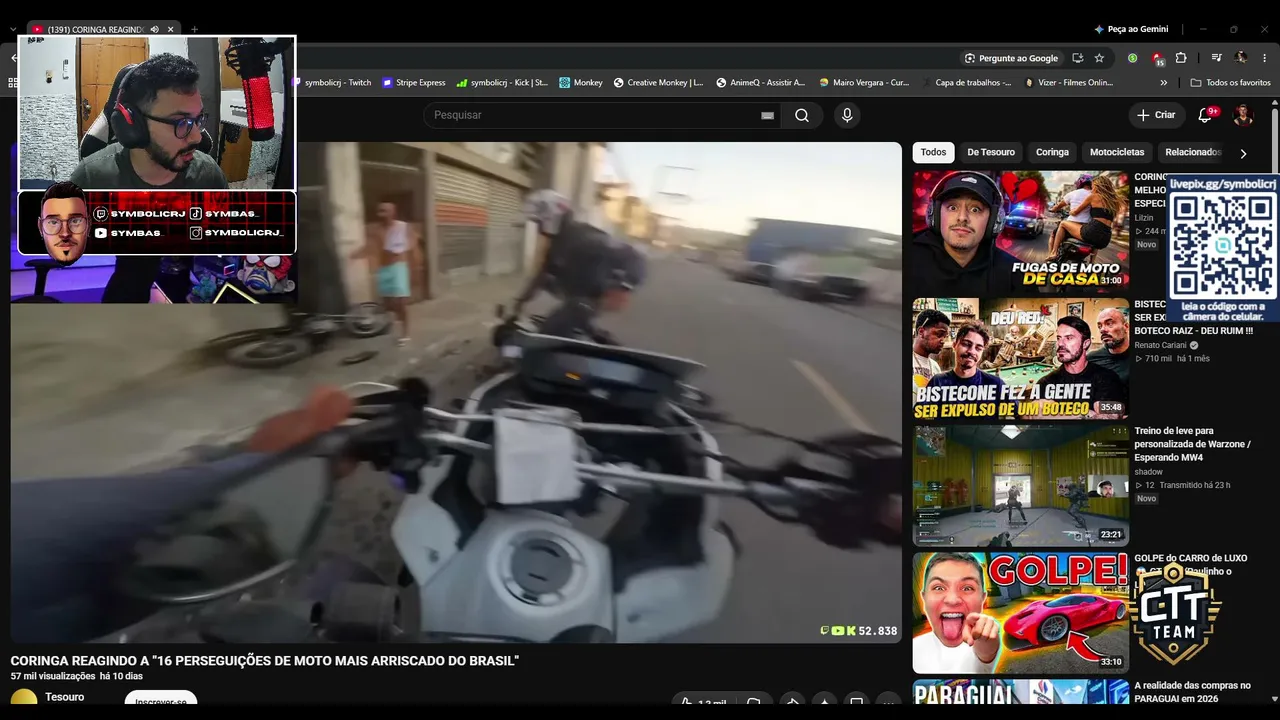Open the Chrome extensions puzzle icon
1280x720 pixels.
coord(1181,58)
